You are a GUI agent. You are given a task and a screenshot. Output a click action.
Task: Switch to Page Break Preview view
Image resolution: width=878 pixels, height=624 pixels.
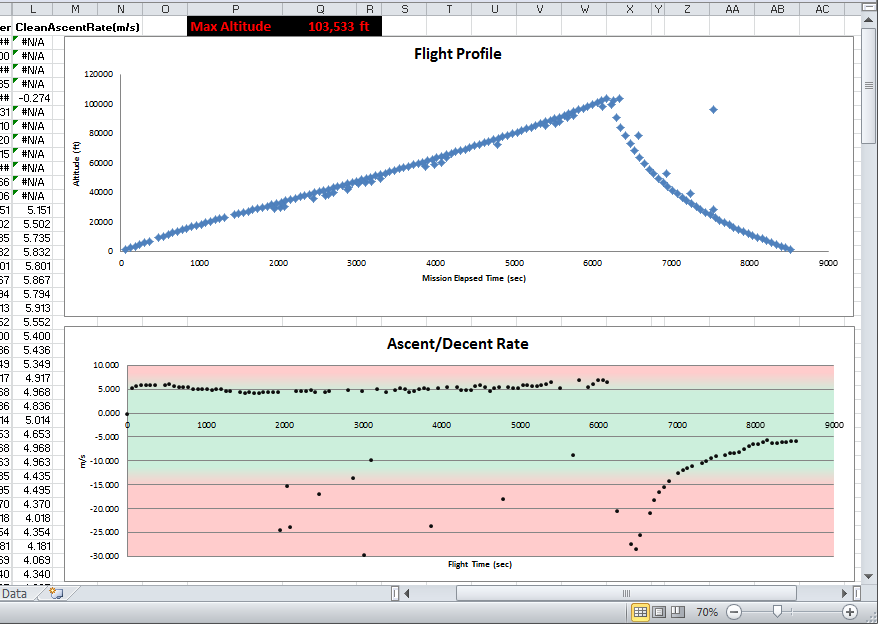678,611
